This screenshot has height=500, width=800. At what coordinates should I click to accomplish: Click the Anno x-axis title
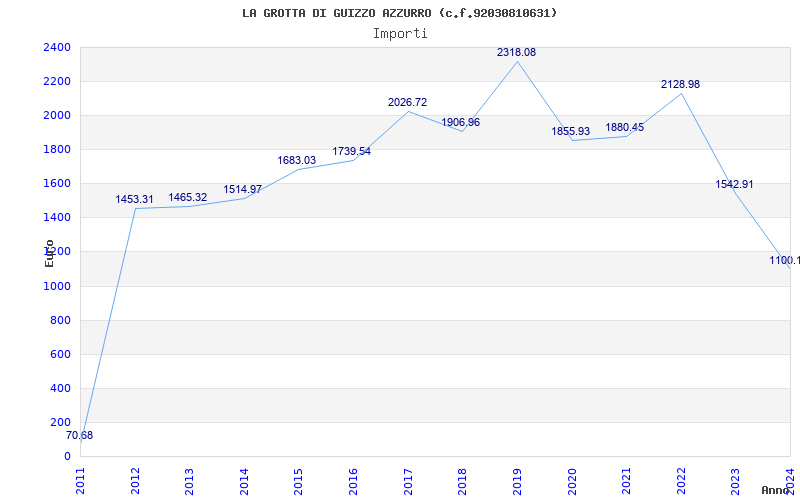point(776,490)
